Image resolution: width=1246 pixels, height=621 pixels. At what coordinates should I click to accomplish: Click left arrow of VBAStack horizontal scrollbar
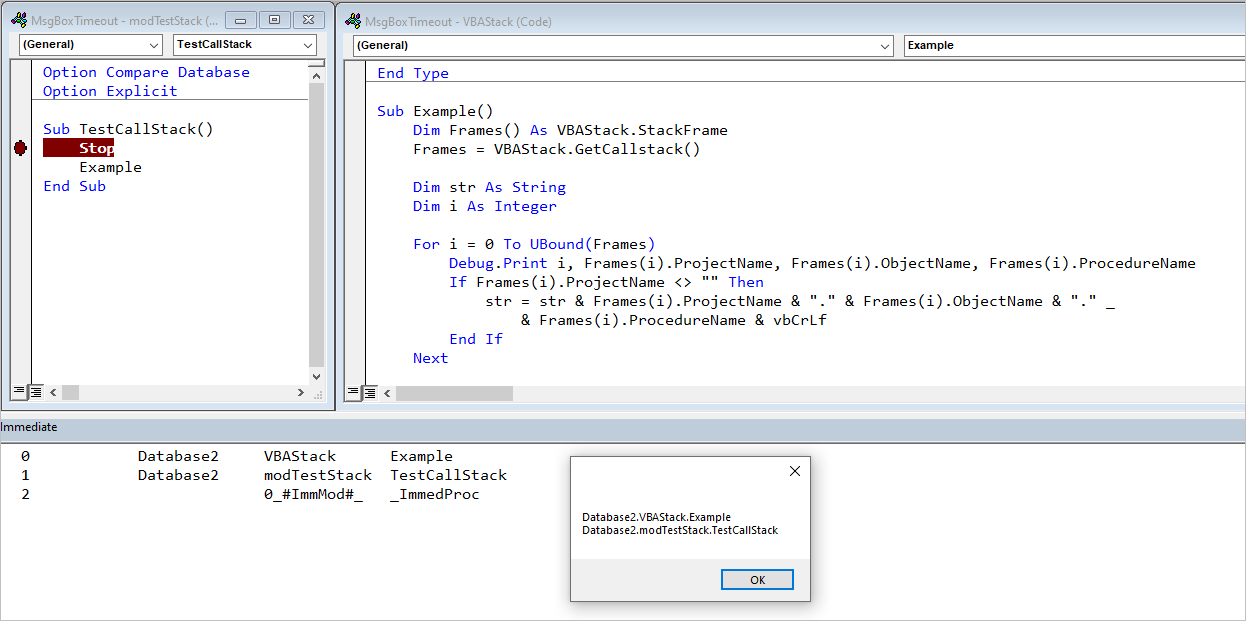pyautogui.click(x=387, y=393)
